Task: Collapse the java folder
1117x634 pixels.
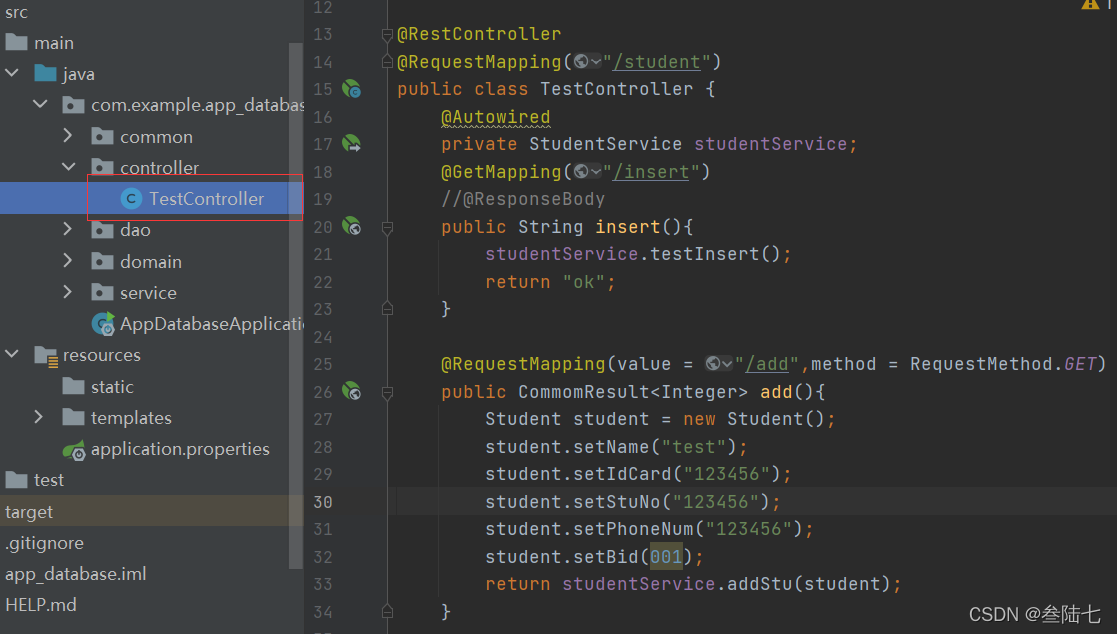Action: pyautogui.click(x=12, y=73)
